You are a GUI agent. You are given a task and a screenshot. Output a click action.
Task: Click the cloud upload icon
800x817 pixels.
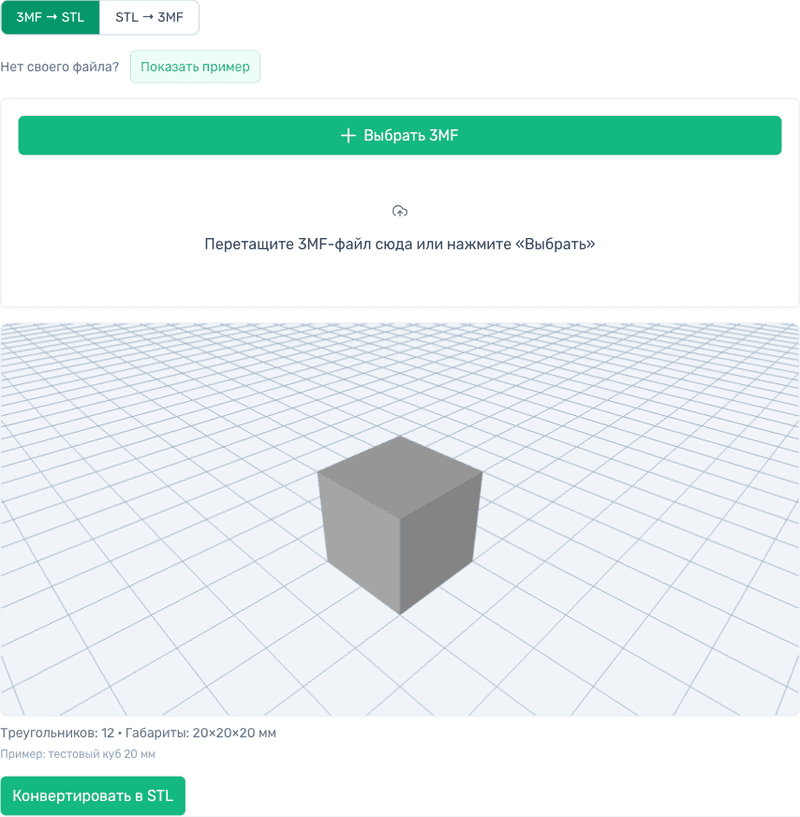(x=400, y=211)
